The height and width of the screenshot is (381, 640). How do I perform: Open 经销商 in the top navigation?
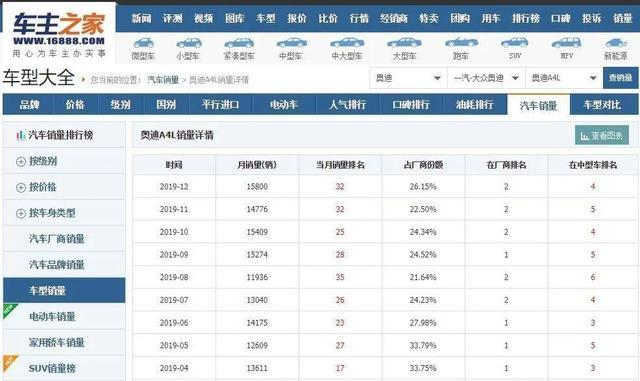[394, 18]
